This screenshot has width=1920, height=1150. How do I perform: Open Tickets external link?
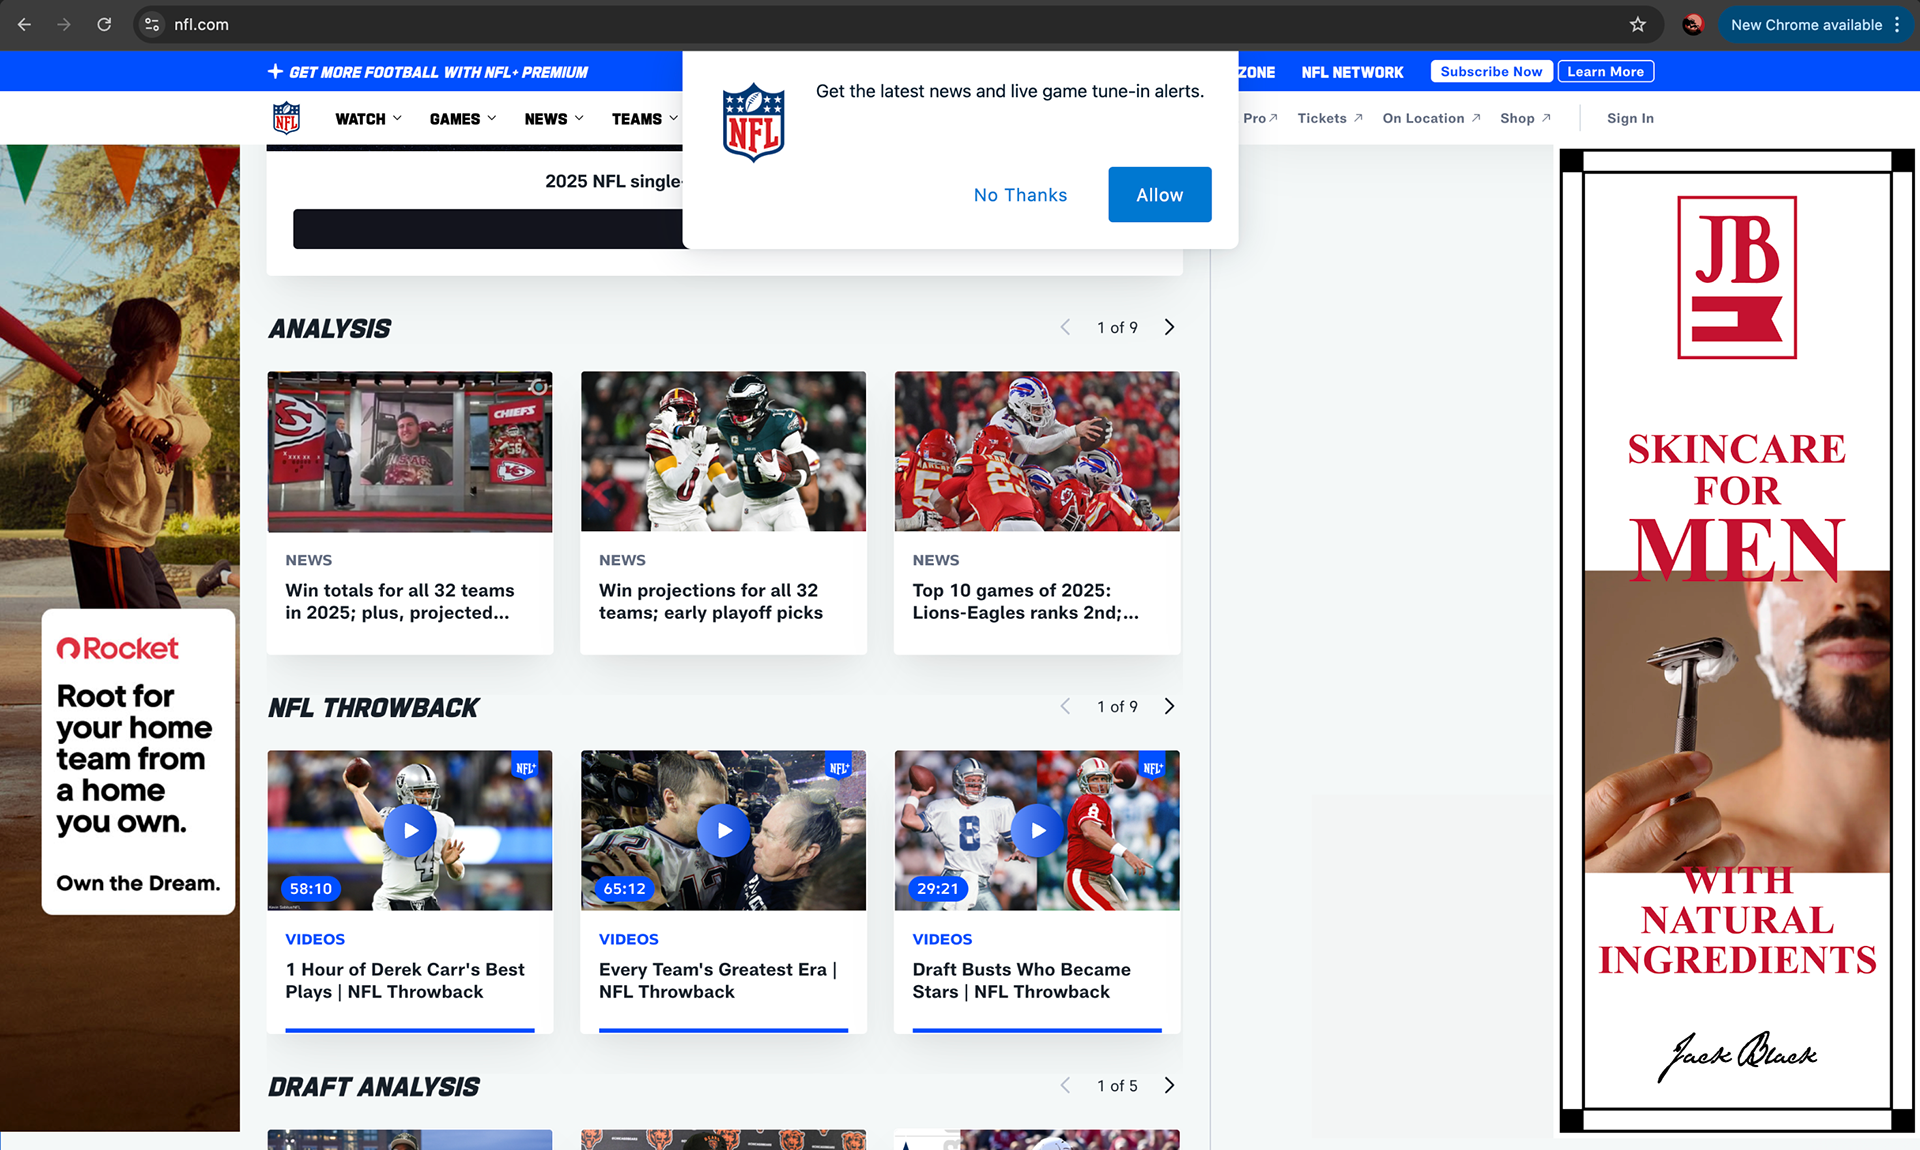pos(1330,118)
